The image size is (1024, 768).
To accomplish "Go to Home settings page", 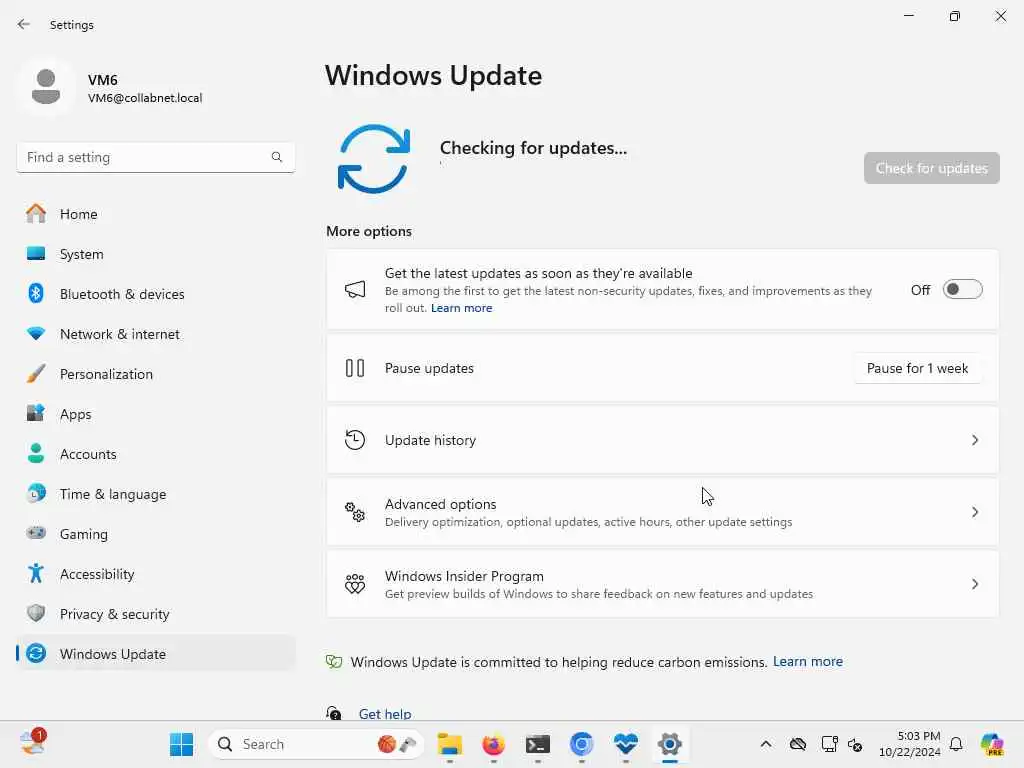I will (155, 214).
